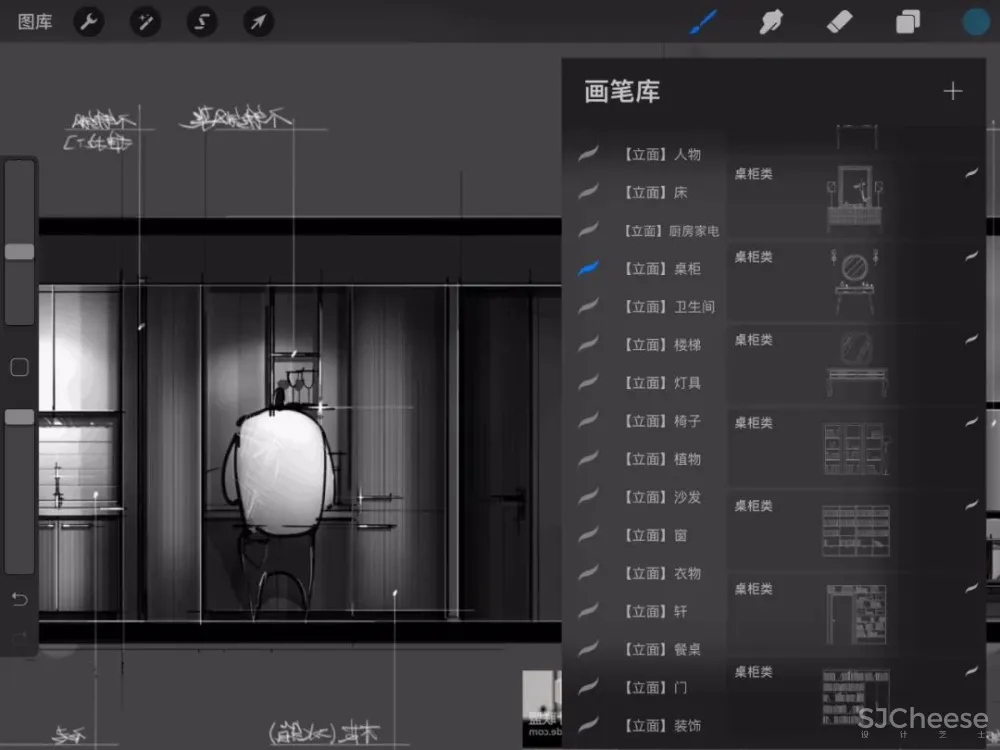Click the undo arrow on sidebar
Viewport: 1000px width, 750px height.
(20, 599)
